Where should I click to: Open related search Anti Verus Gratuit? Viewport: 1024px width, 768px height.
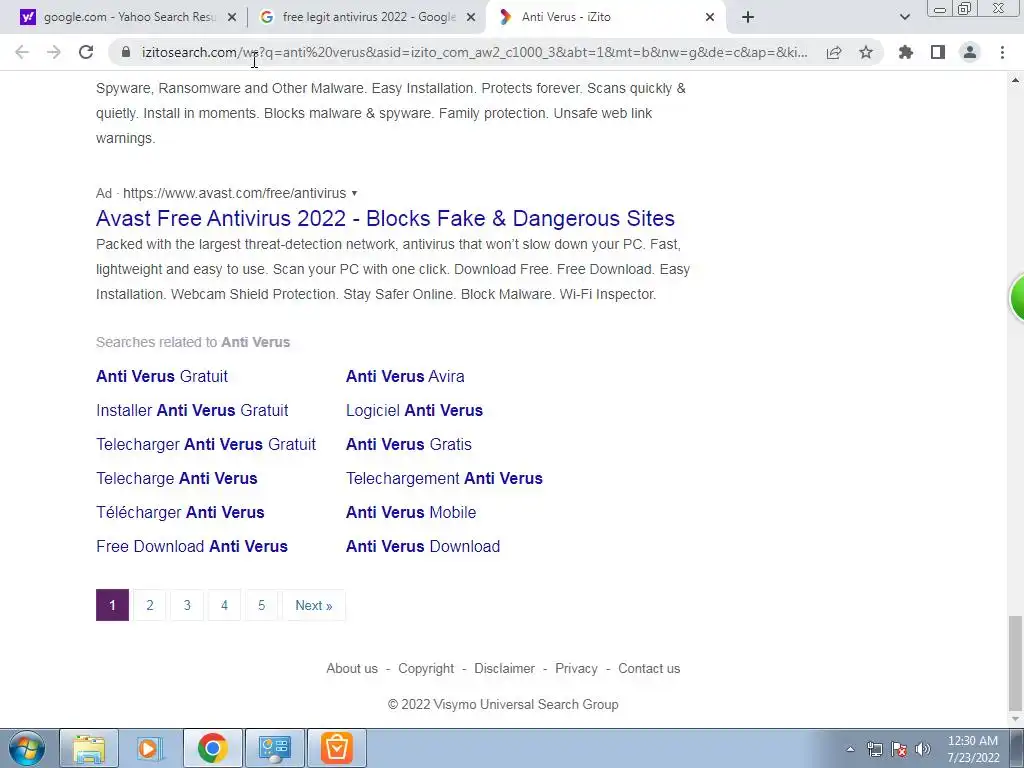(x=162, y=376)
